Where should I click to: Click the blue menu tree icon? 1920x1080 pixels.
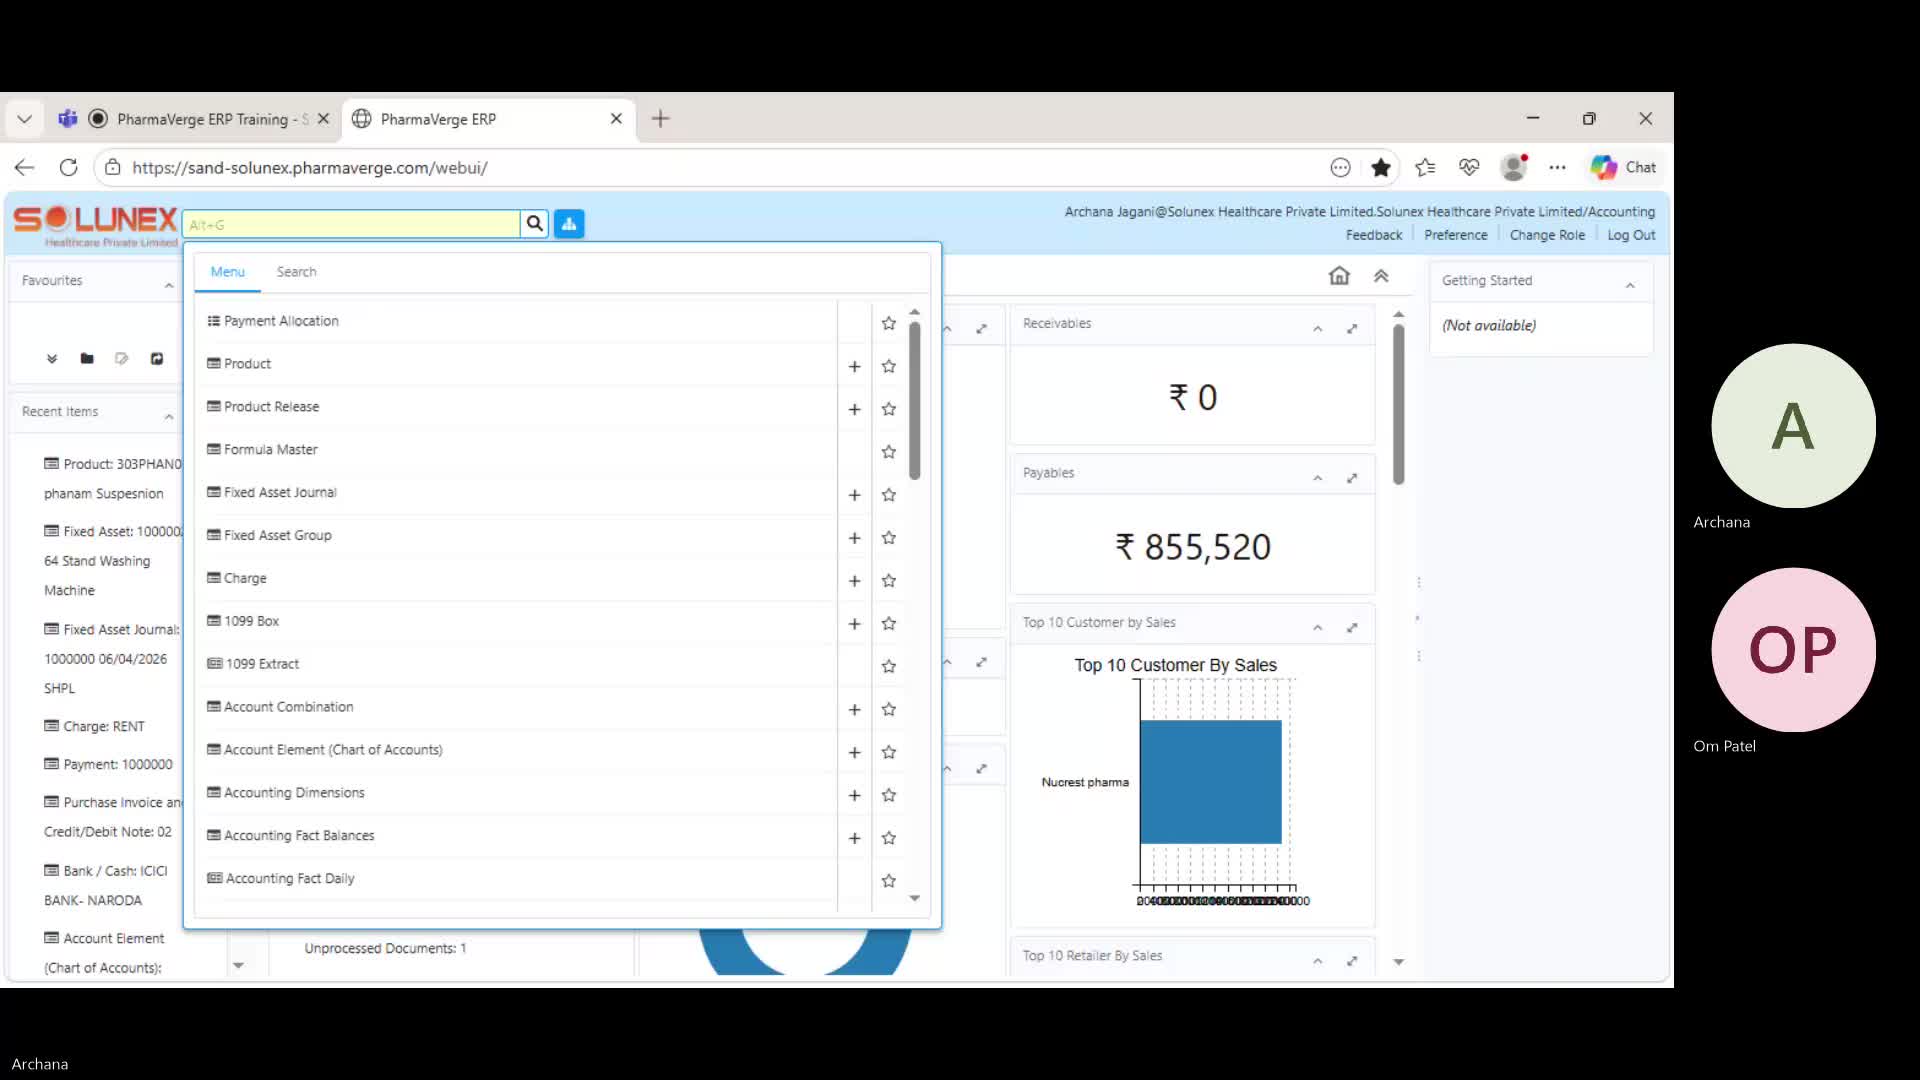[x=569, y=224]
